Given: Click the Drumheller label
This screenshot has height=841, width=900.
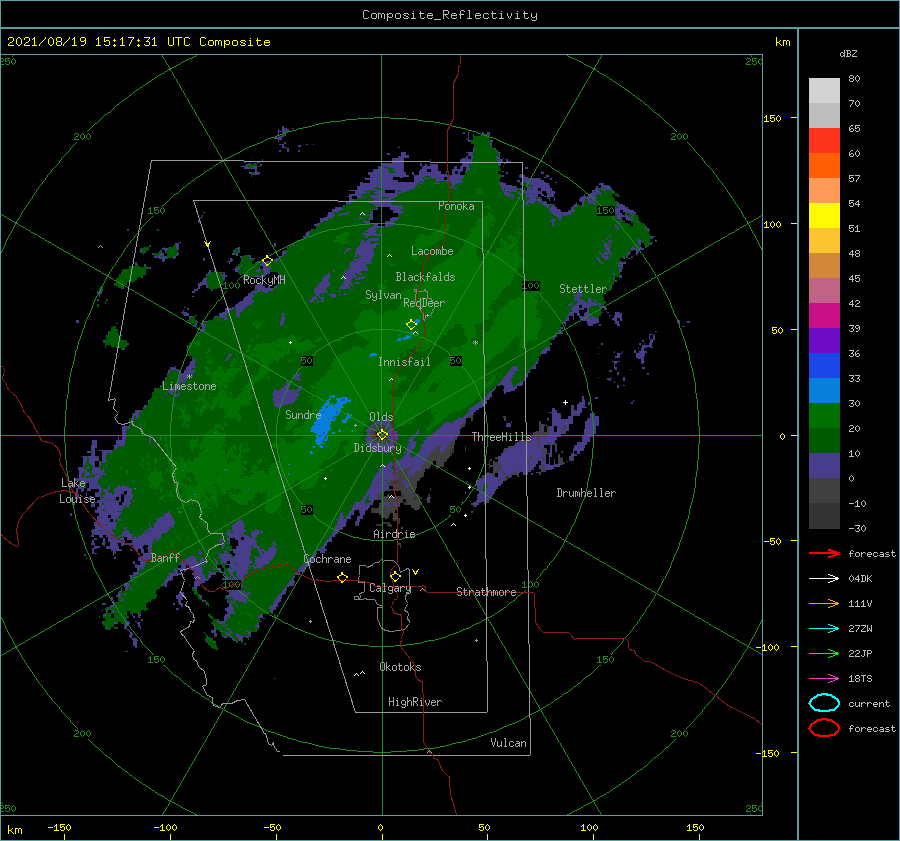Looking at the screenshot, I should point(586,493).
